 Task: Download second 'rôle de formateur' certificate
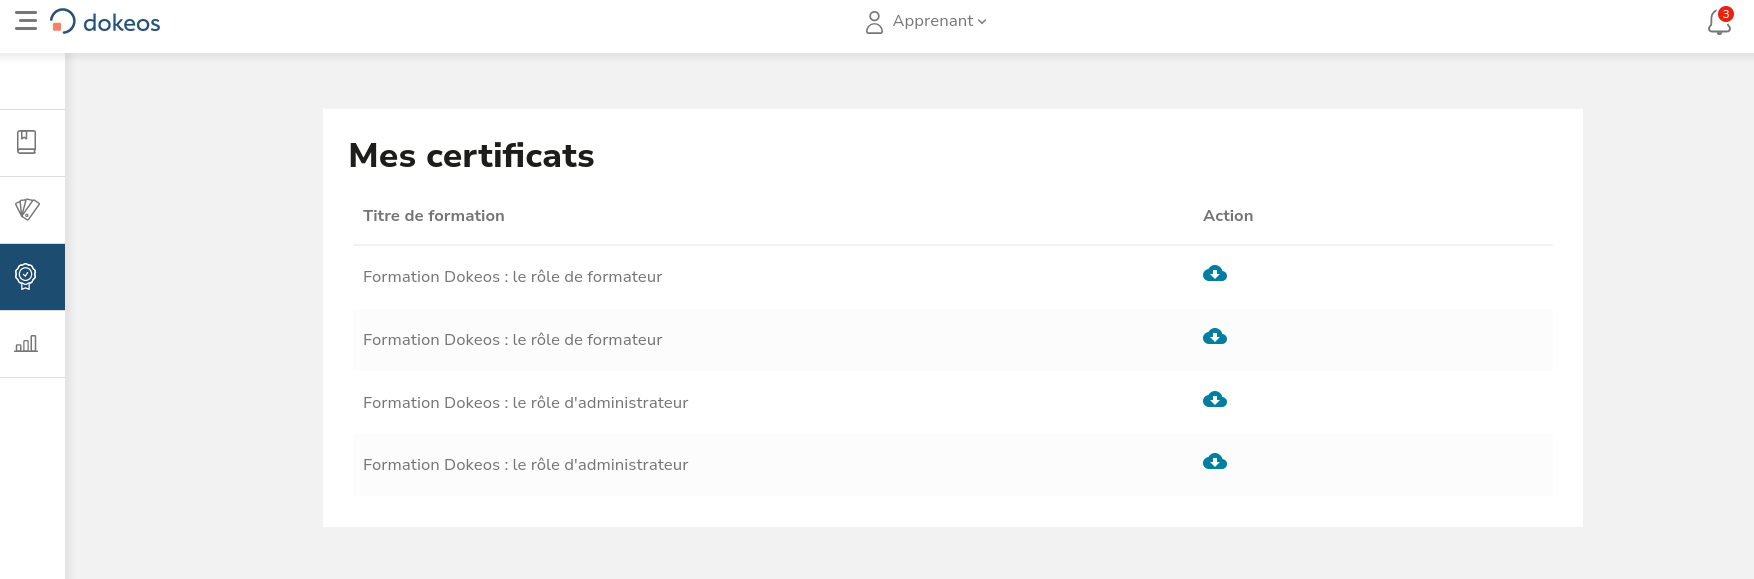coord(1215,337)
